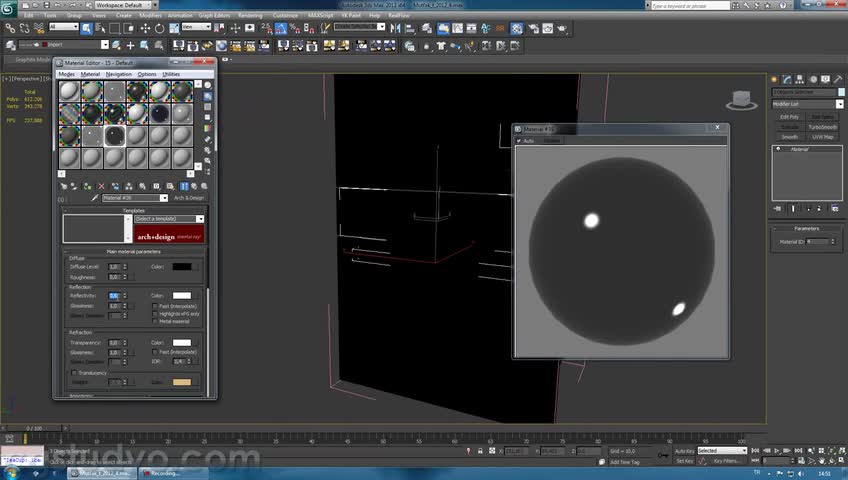
Task: Click the red X reset material icon
Action: [x=101, y=186]
